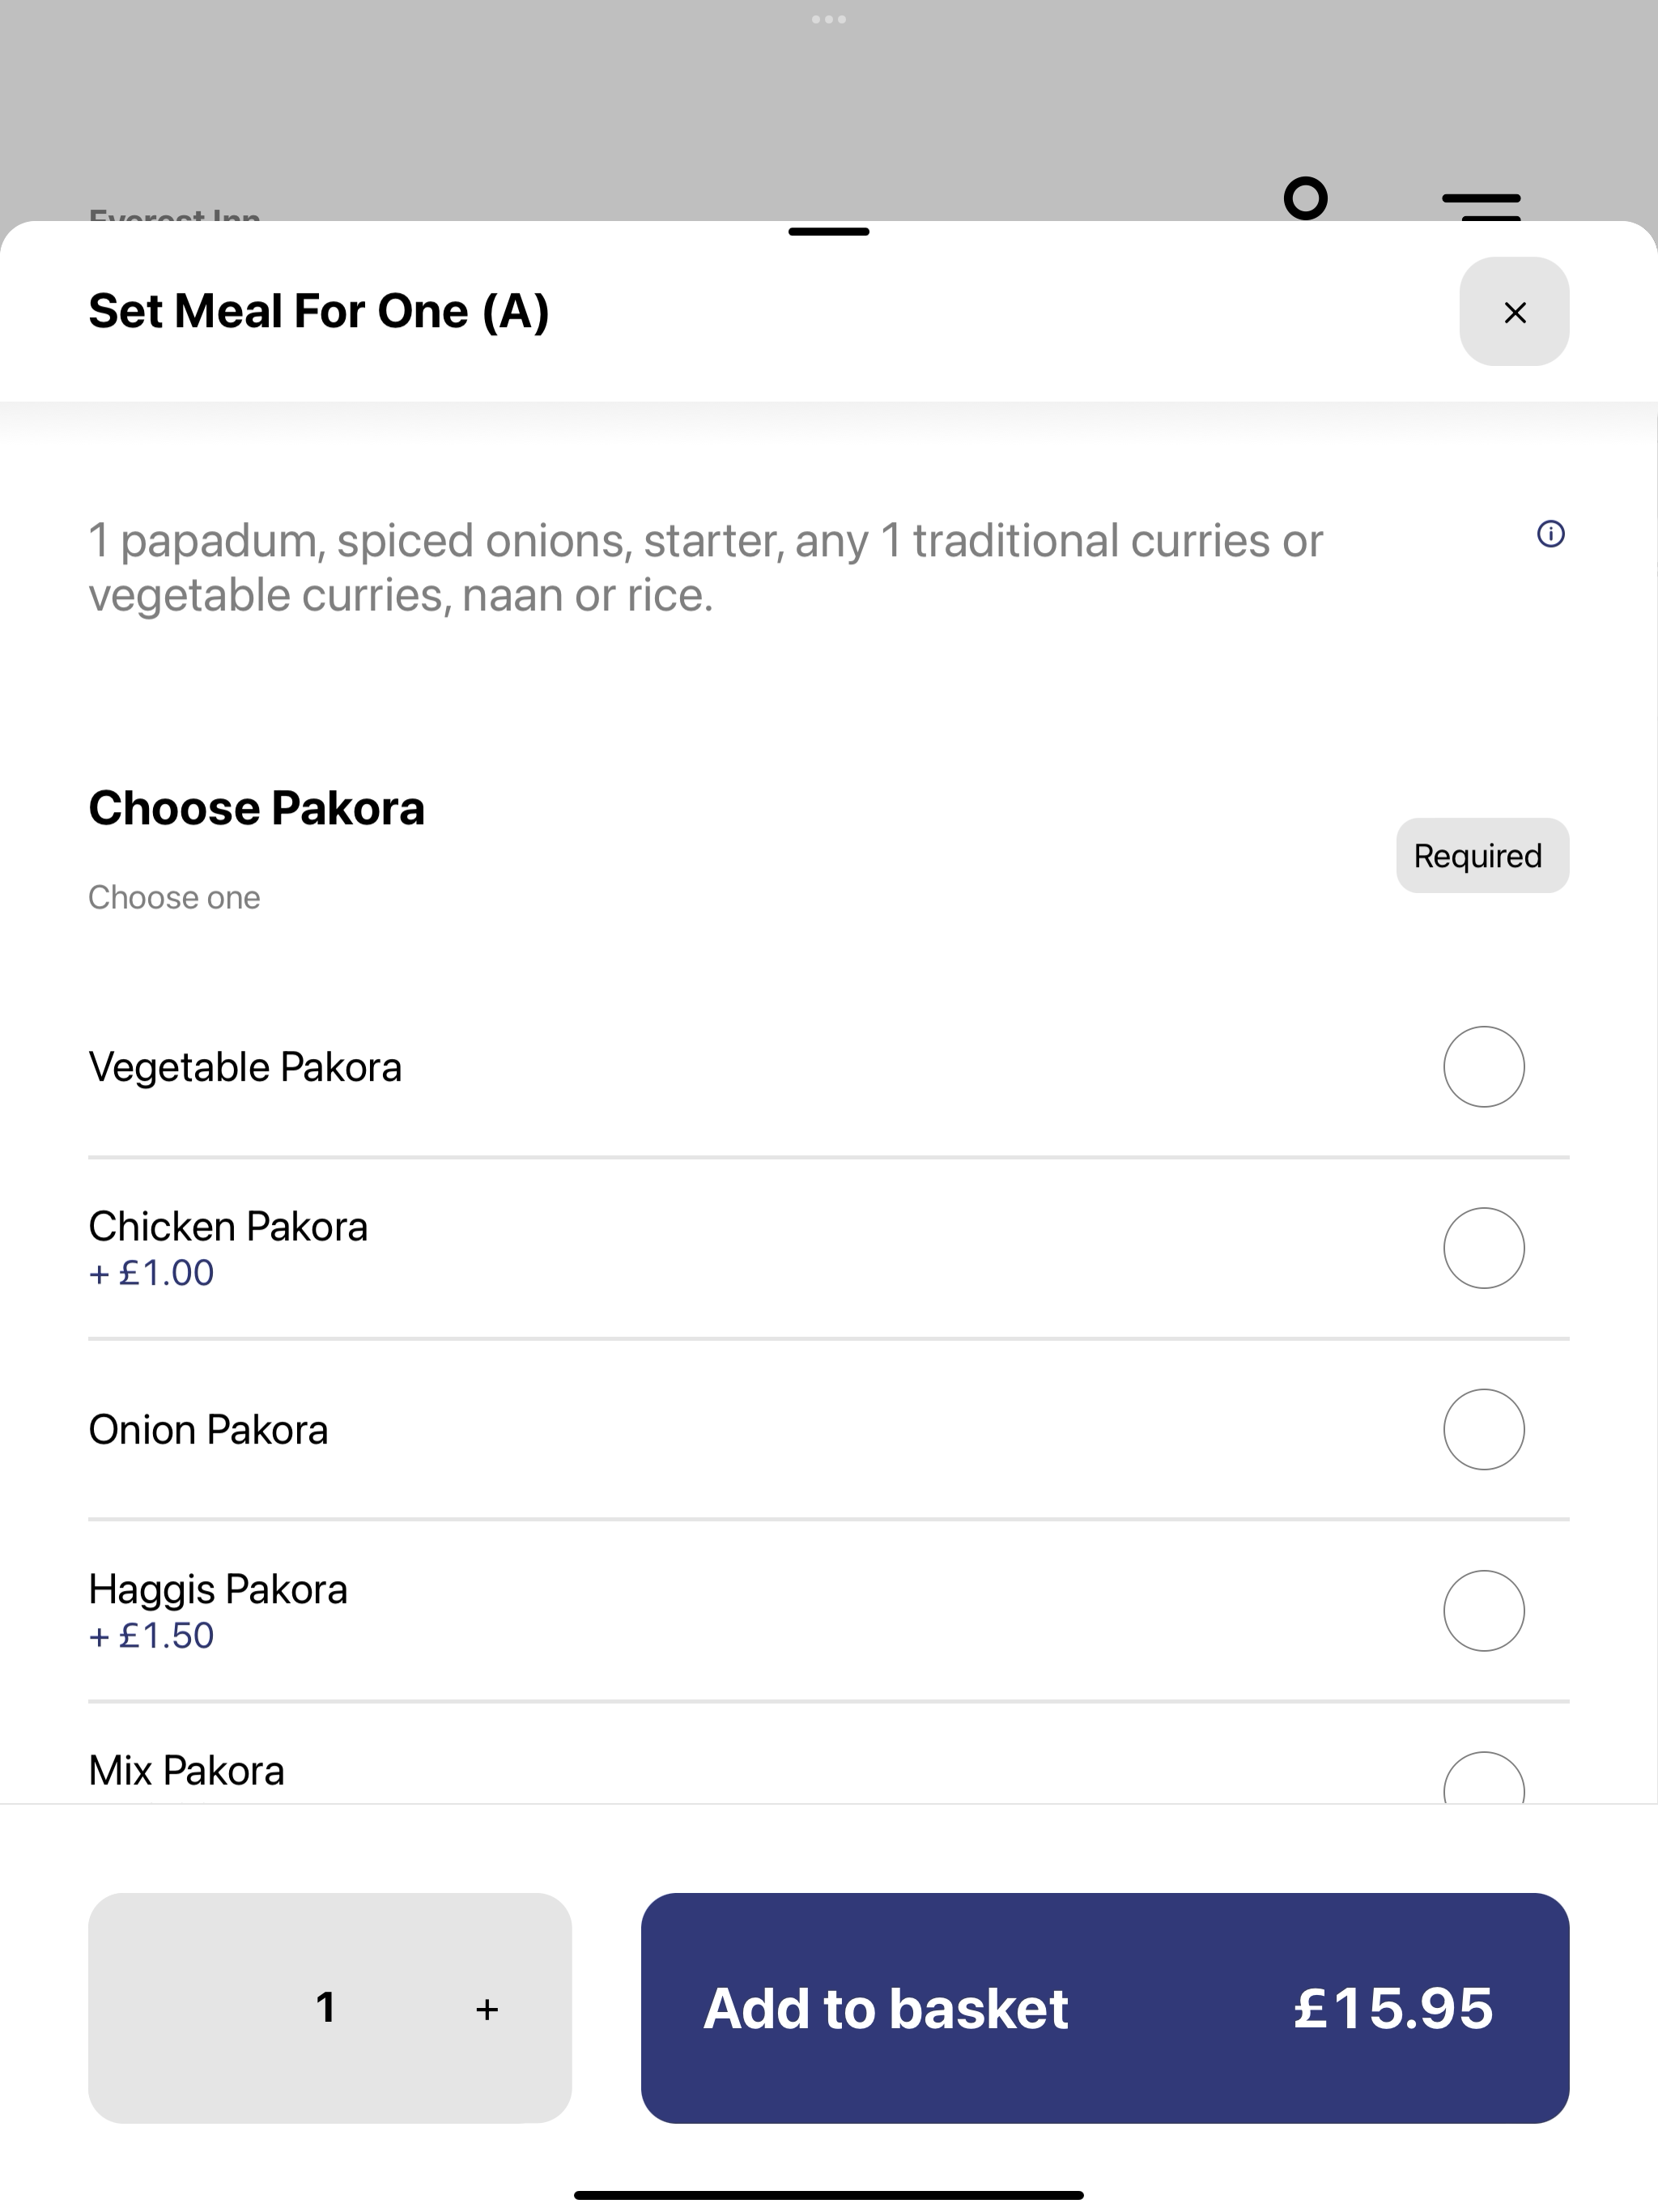Viewport: 1658px width, 2212px height.
Task: Tap the sheet drag handle bar
Action: [828, 232]
